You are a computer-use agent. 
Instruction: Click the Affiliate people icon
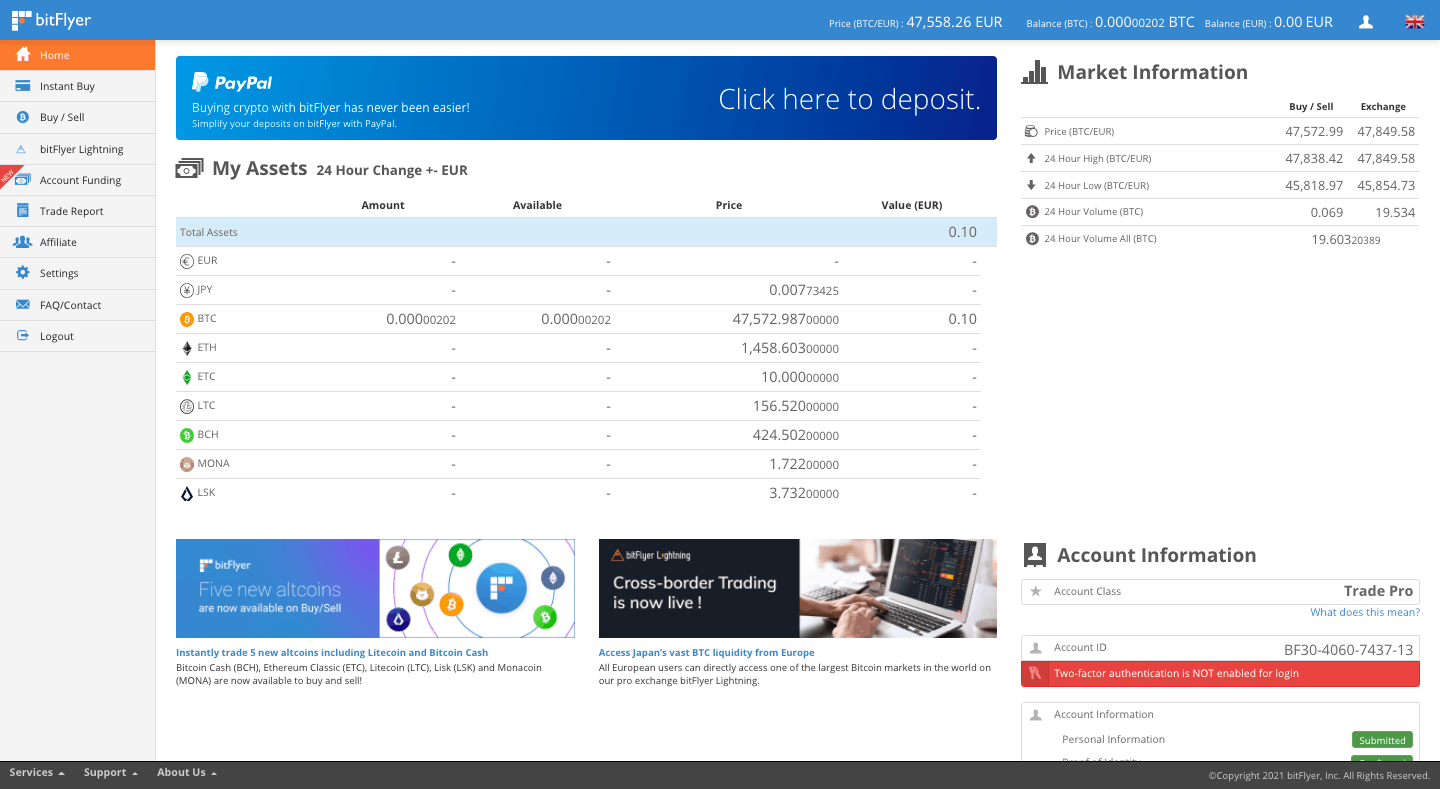click(x=22, y=242)
